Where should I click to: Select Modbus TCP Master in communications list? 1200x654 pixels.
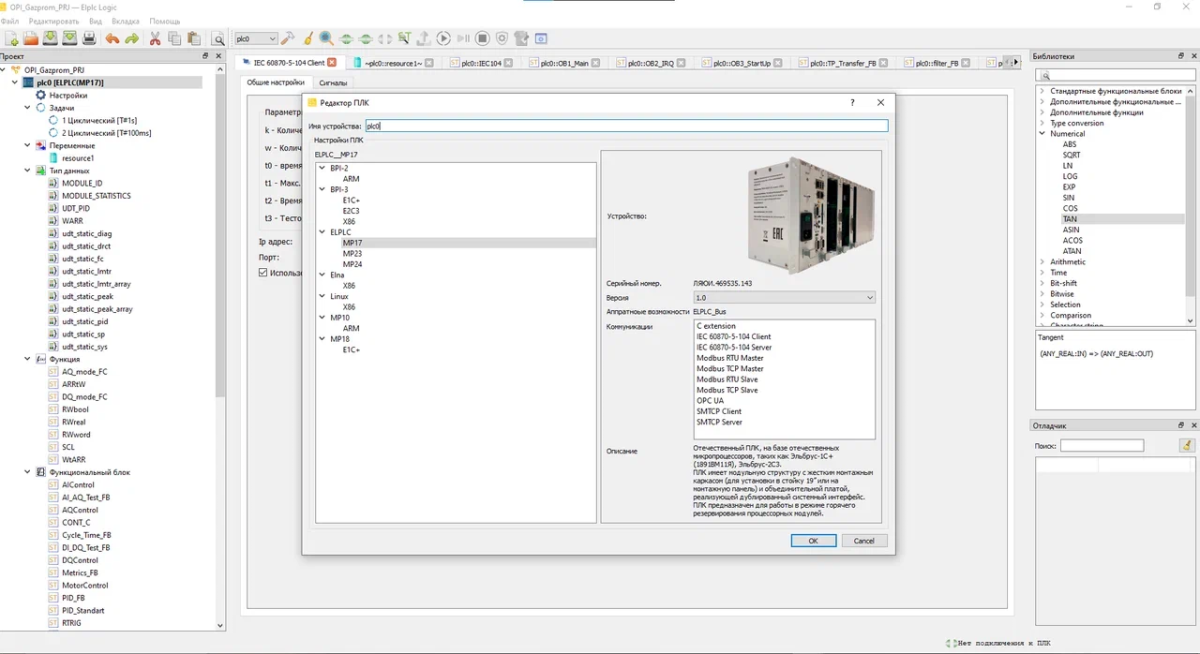730,369
